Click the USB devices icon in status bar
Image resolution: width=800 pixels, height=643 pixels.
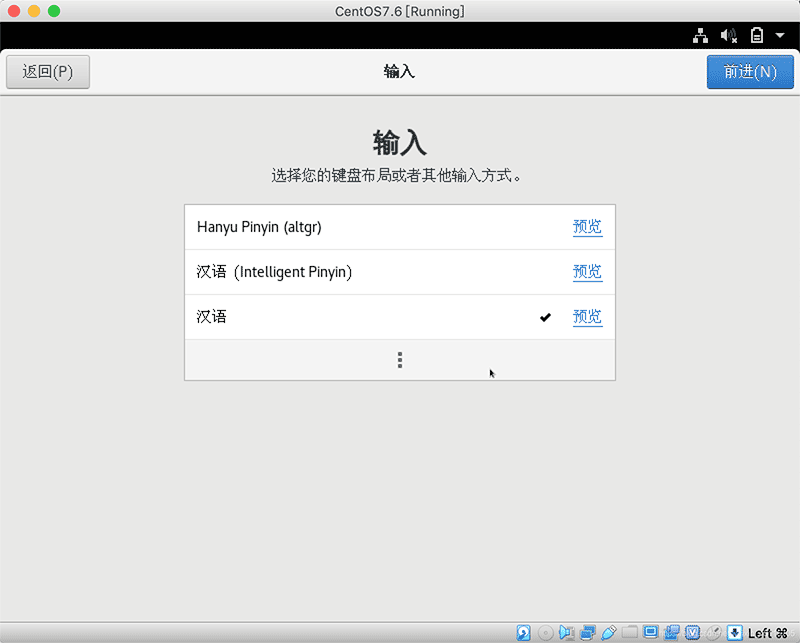point(606,632)
